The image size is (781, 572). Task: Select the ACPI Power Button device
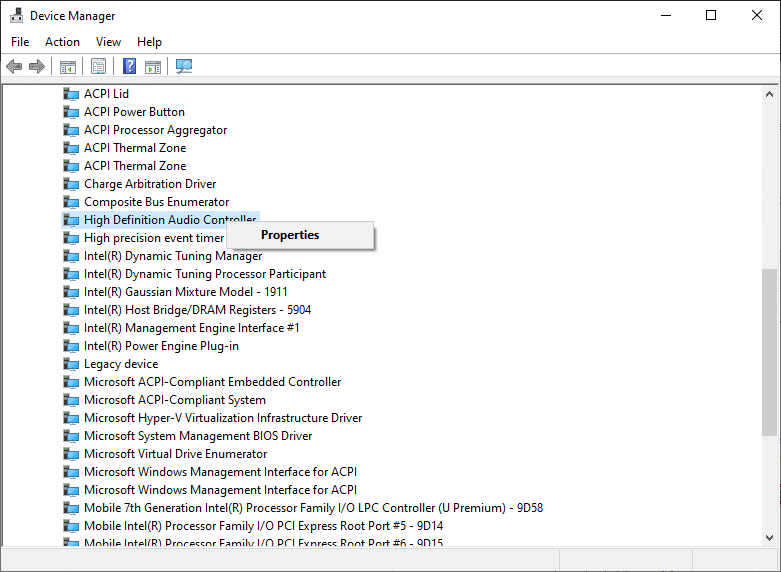pos(134,112)
